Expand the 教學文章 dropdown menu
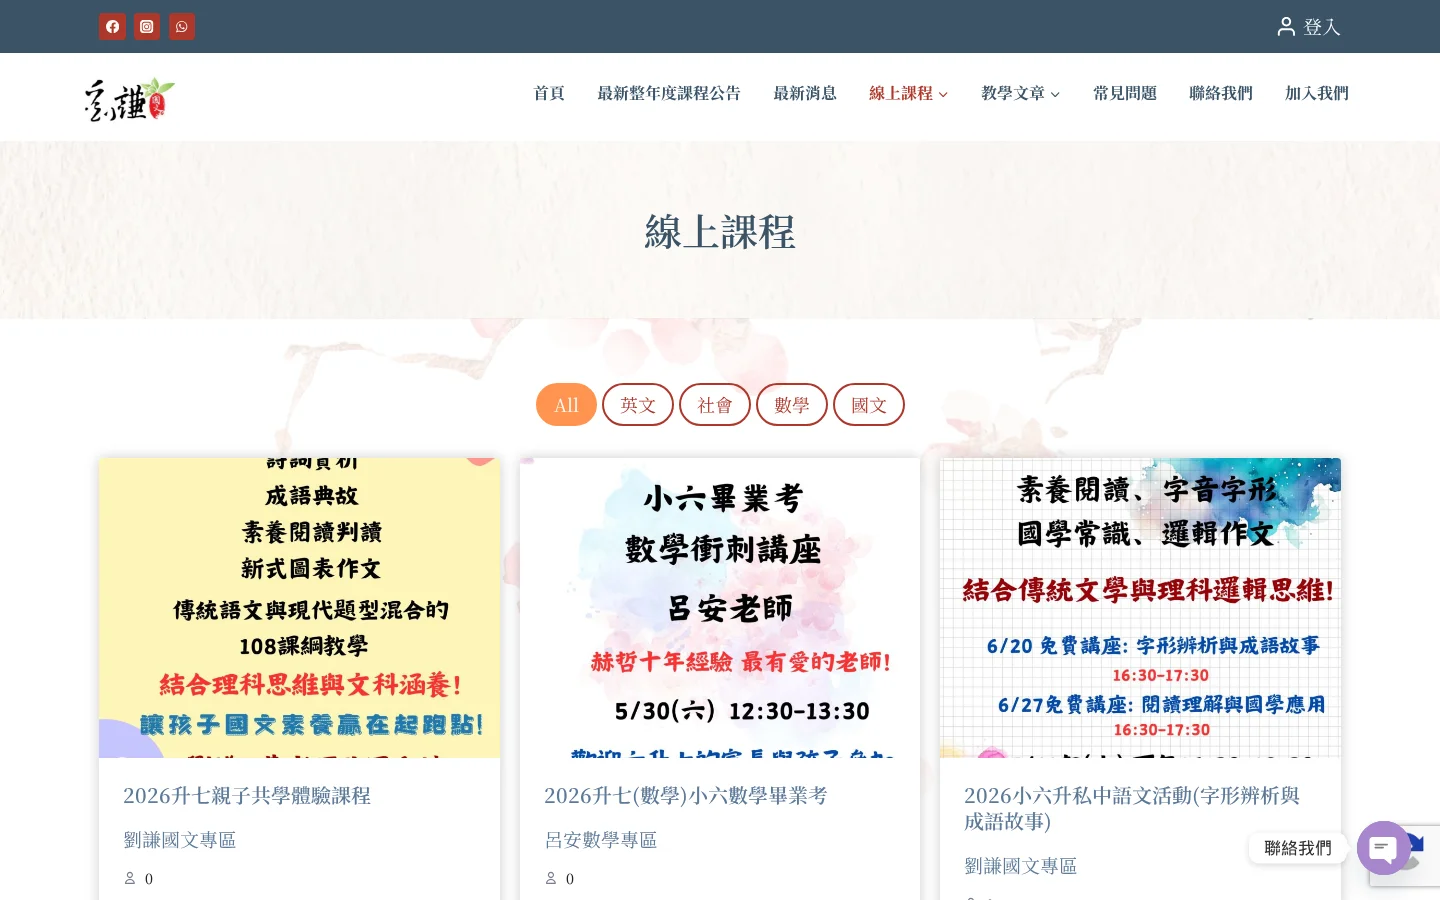 (x=1055, y=94)
